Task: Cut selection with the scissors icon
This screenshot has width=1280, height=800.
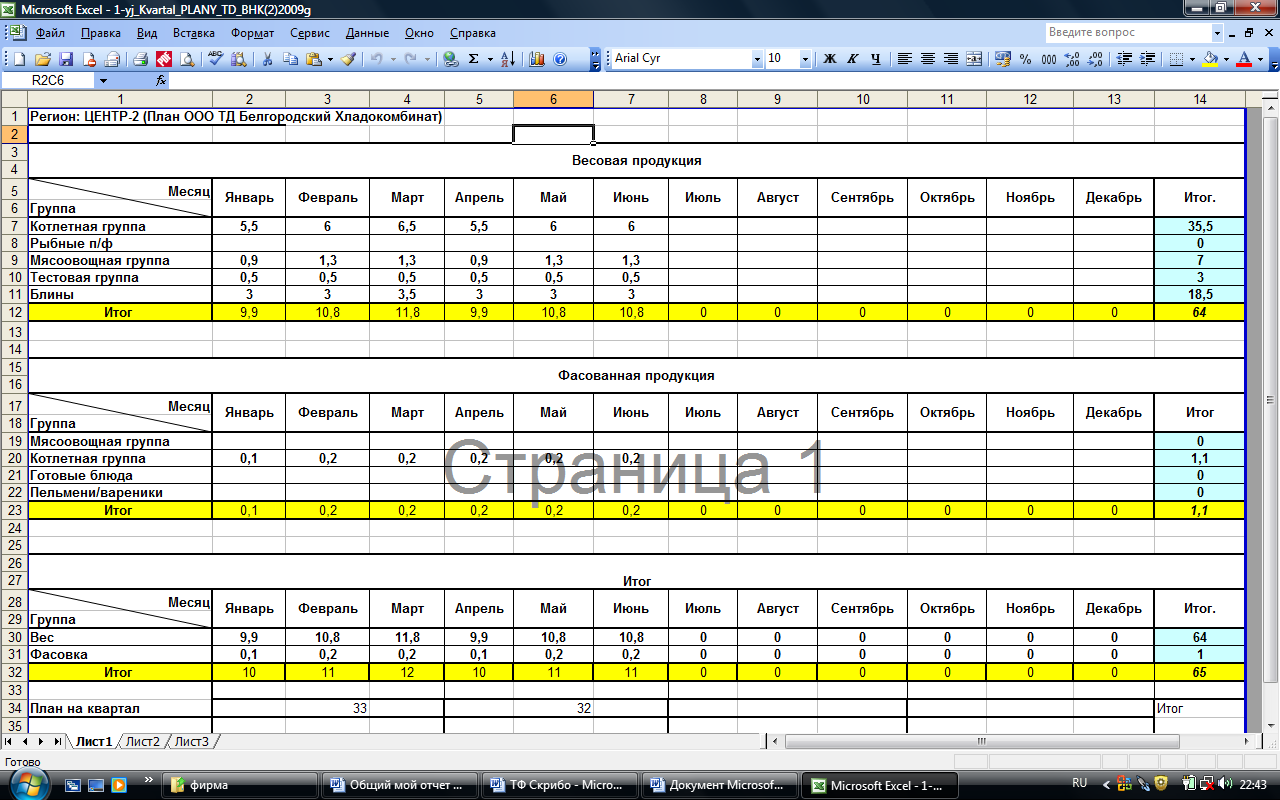Action: [267, 59]
